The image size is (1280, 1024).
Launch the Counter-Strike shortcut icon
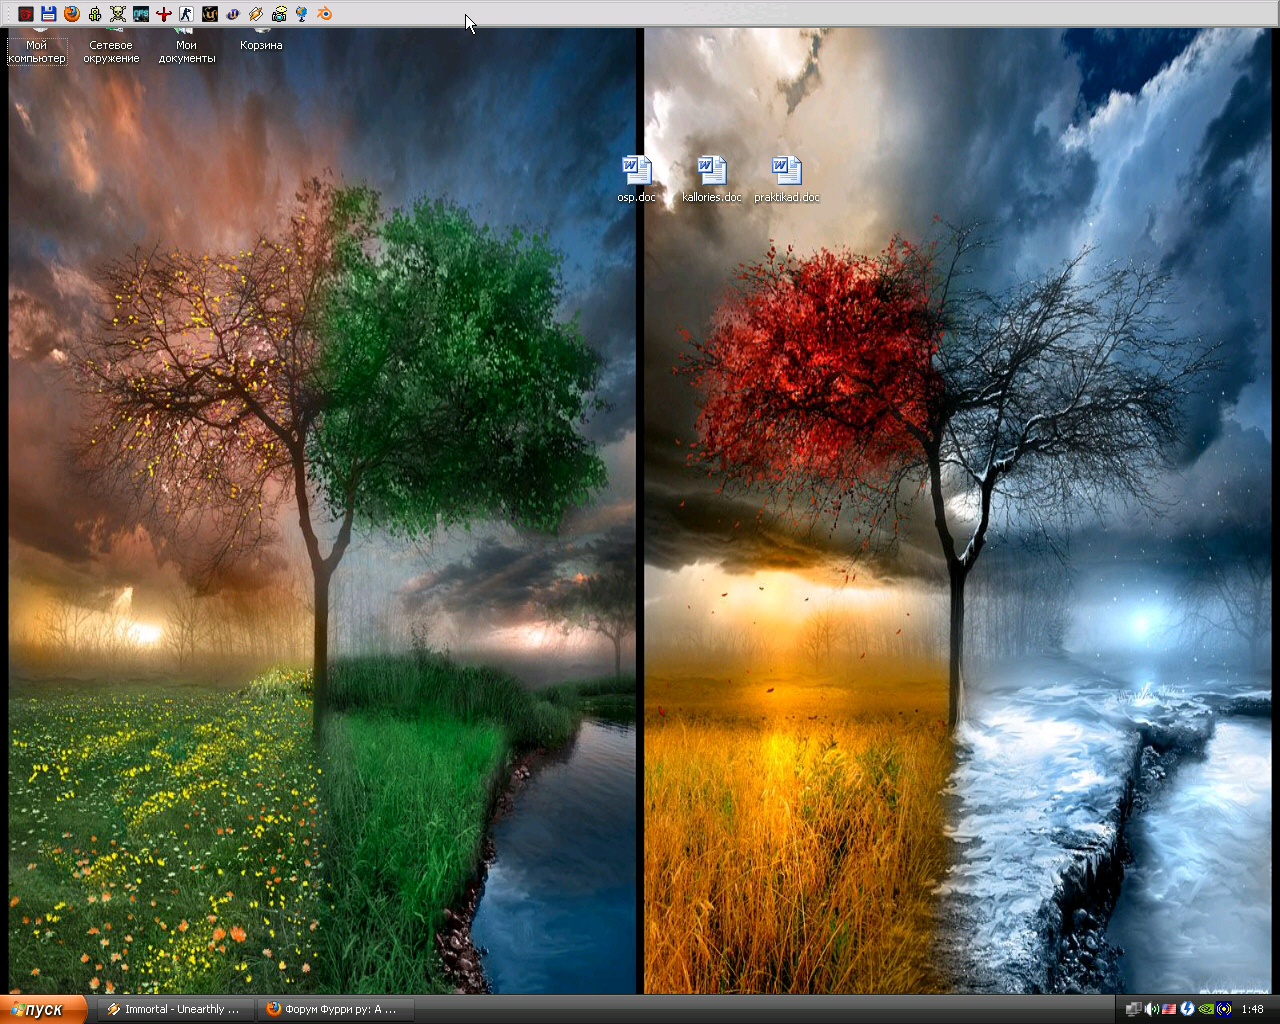(x=187, y=14)
